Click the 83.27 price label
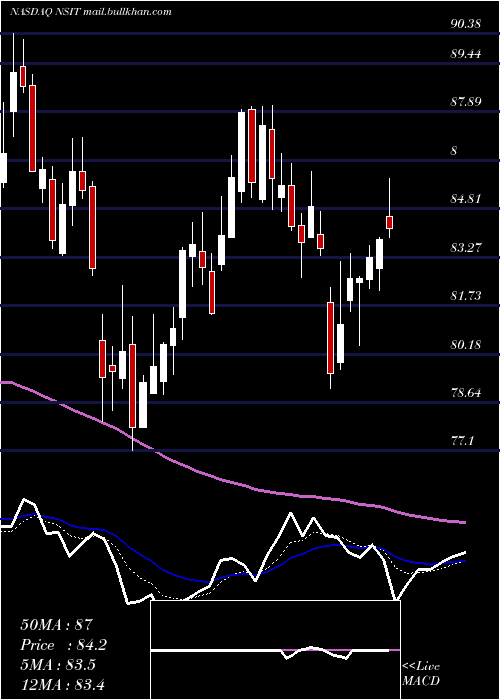500x700 pixels. pyautogui.click(x=466, y=247)
